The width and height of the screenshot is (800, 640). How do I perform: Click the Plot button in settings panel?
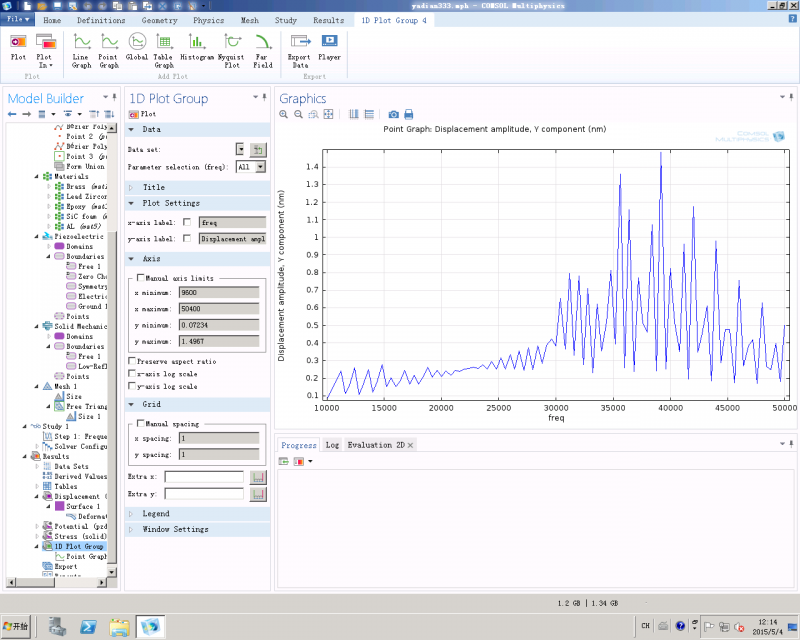pos(141,114)
